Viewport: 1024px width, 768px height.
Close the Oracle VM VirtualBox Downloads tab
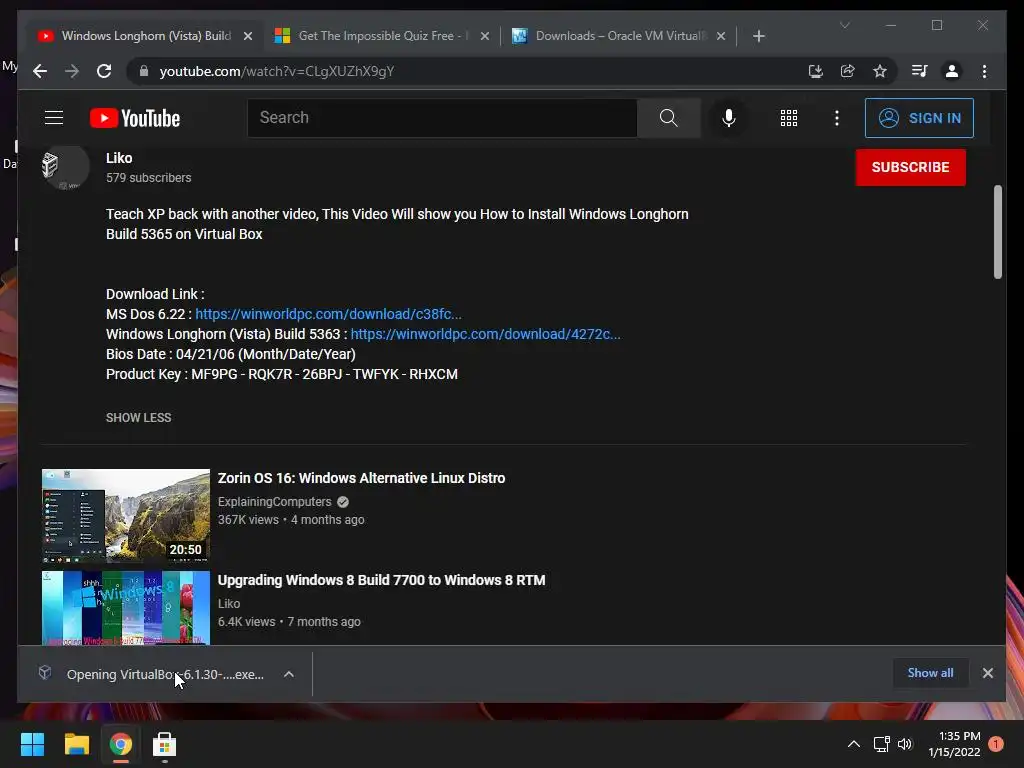[x=721, y=36]
